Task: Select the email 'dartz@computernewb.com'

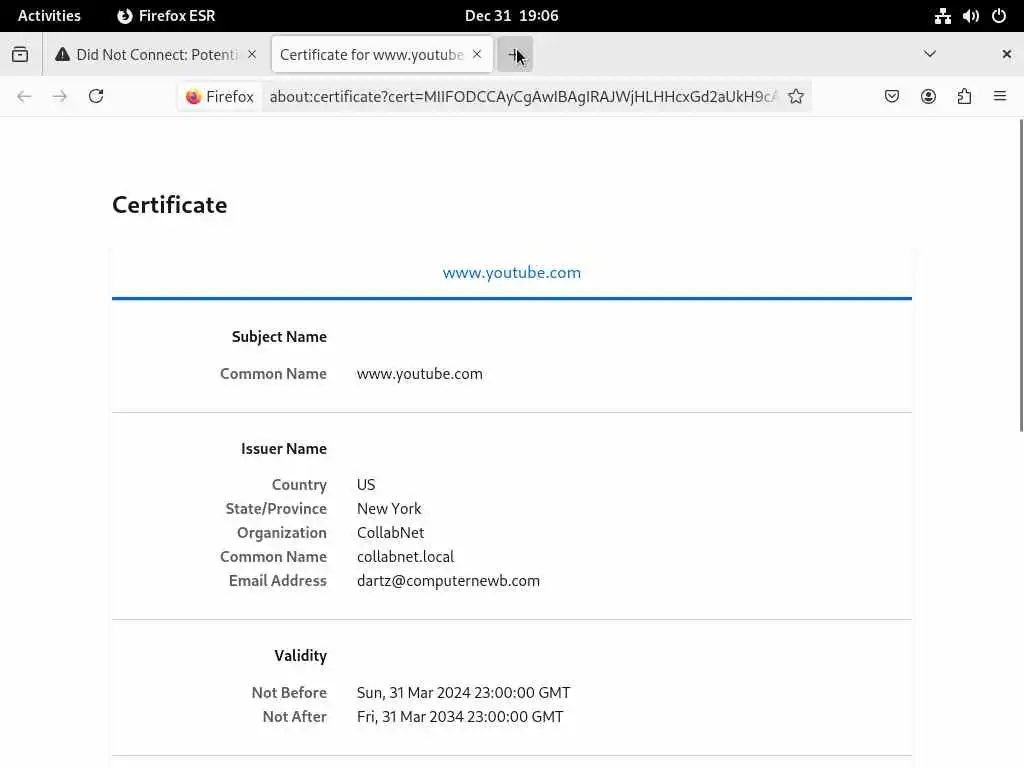Action: pyautogui.click(x=448, y=581)
